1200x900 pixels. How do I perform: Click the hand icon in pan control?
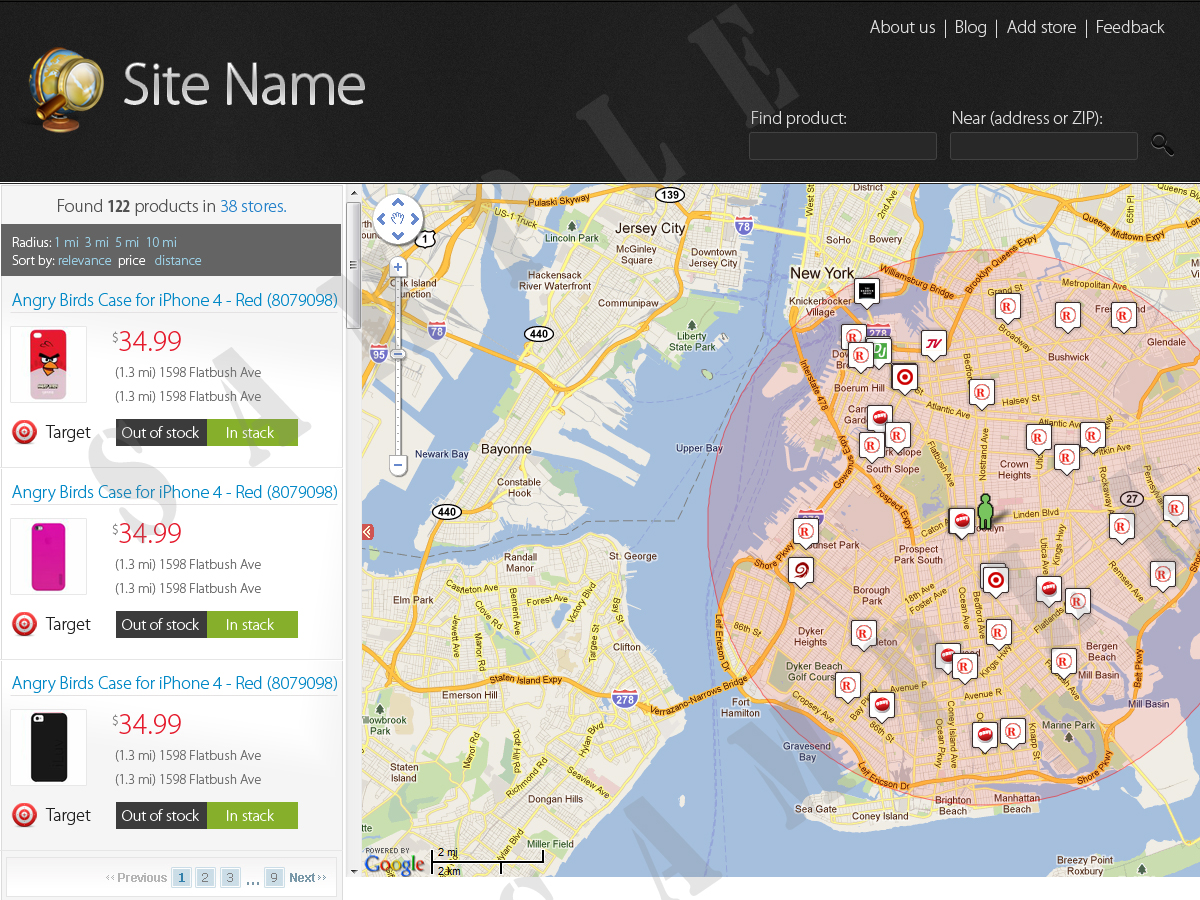pyautogui.click(x=398, y=219)
